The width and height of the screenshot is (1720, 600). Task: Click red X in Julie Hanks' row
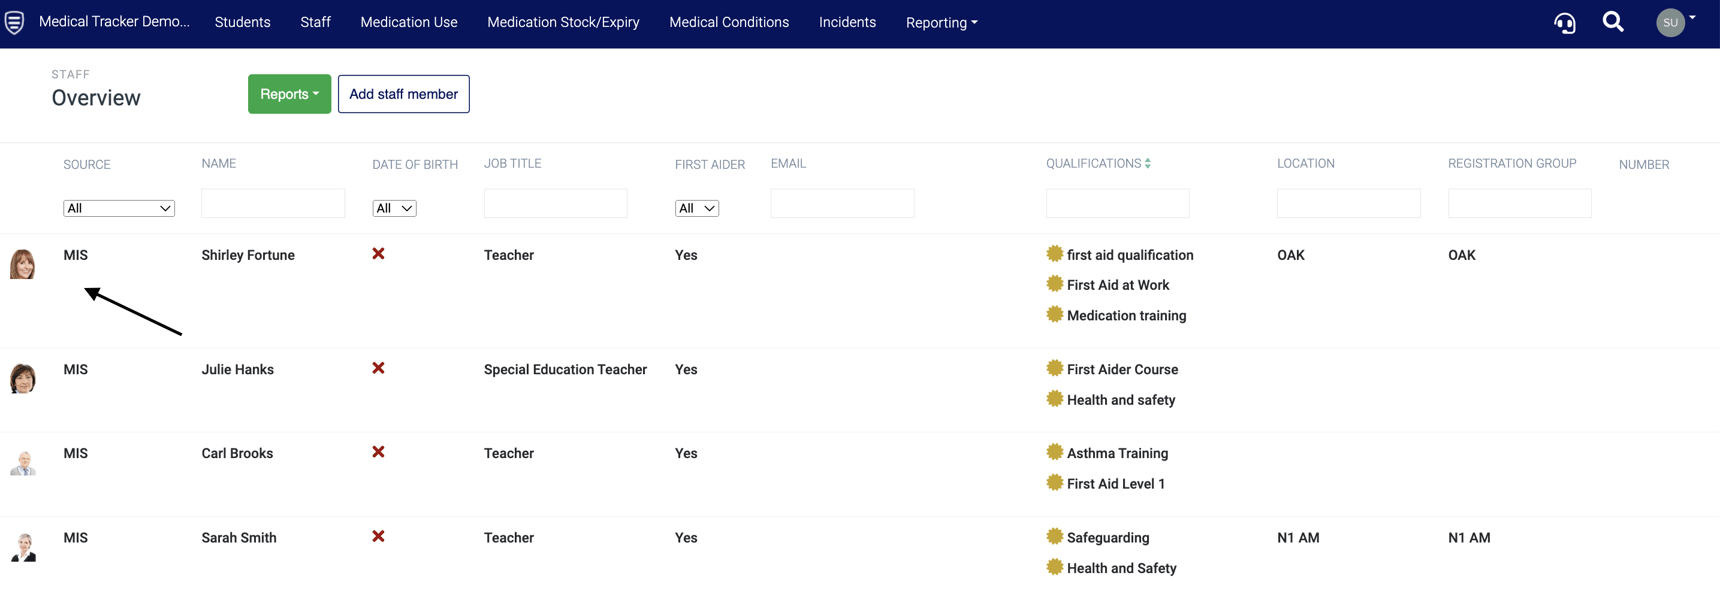pos(378,368)
